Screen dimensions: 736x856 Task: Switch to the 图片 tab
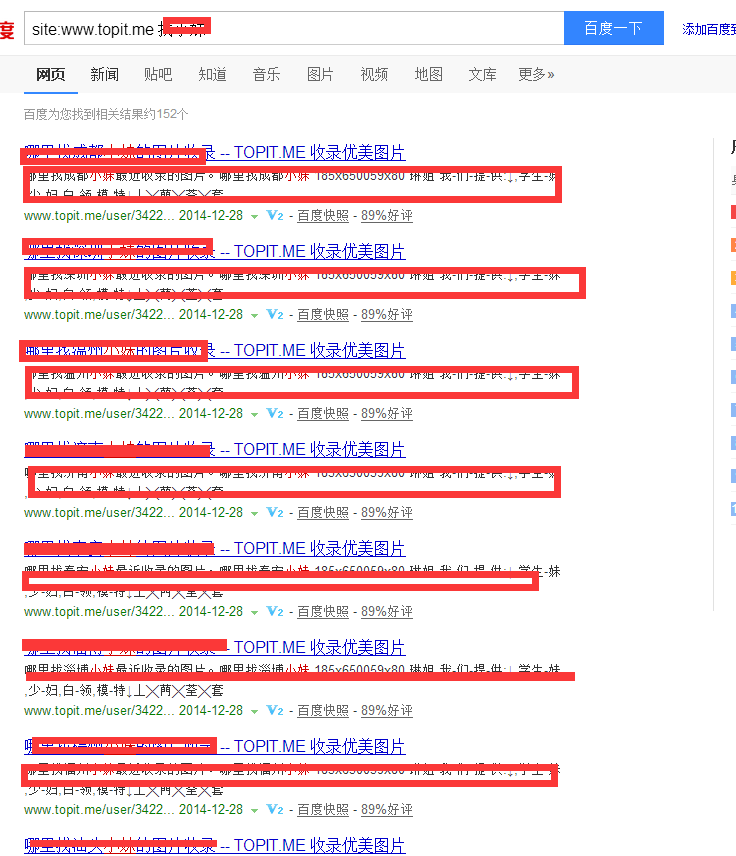[x=320, y=74]
